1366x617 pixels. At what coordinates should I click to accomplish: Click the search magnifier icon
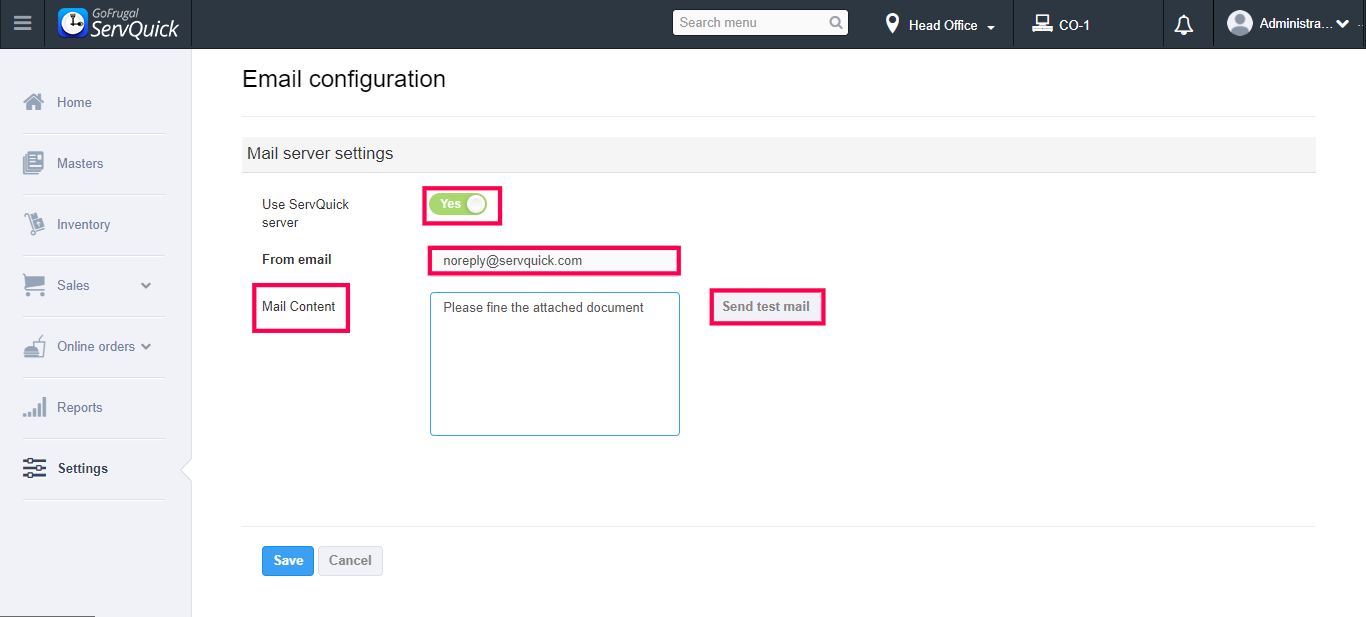pyautogui.click(x=836, y=23)
